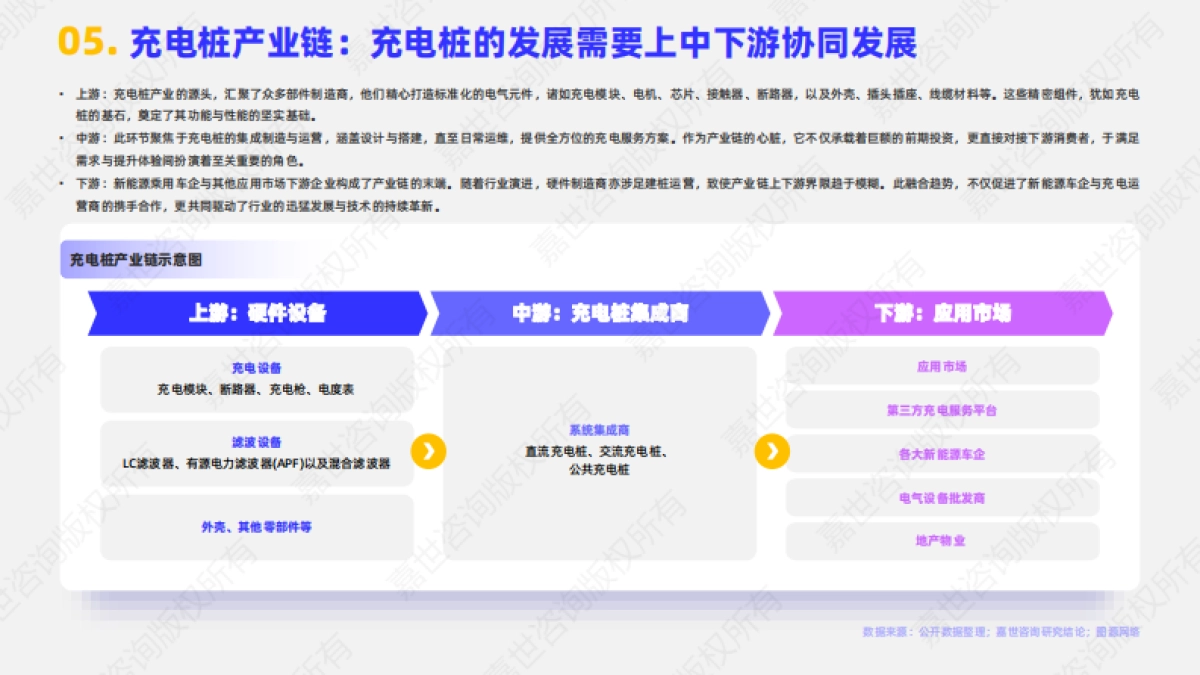Click the 充电设备 box
The image size is (1200, 675).
(x=257, y=379)
